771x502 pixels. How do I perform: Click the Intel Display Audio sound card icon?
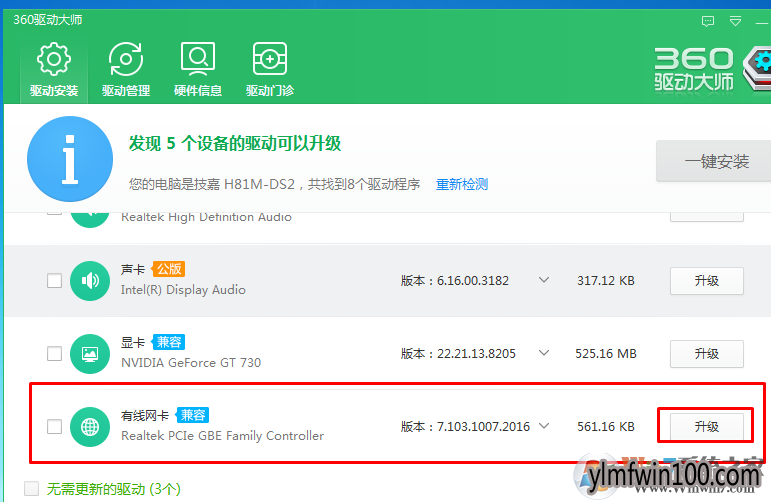(x=90, y=281)
